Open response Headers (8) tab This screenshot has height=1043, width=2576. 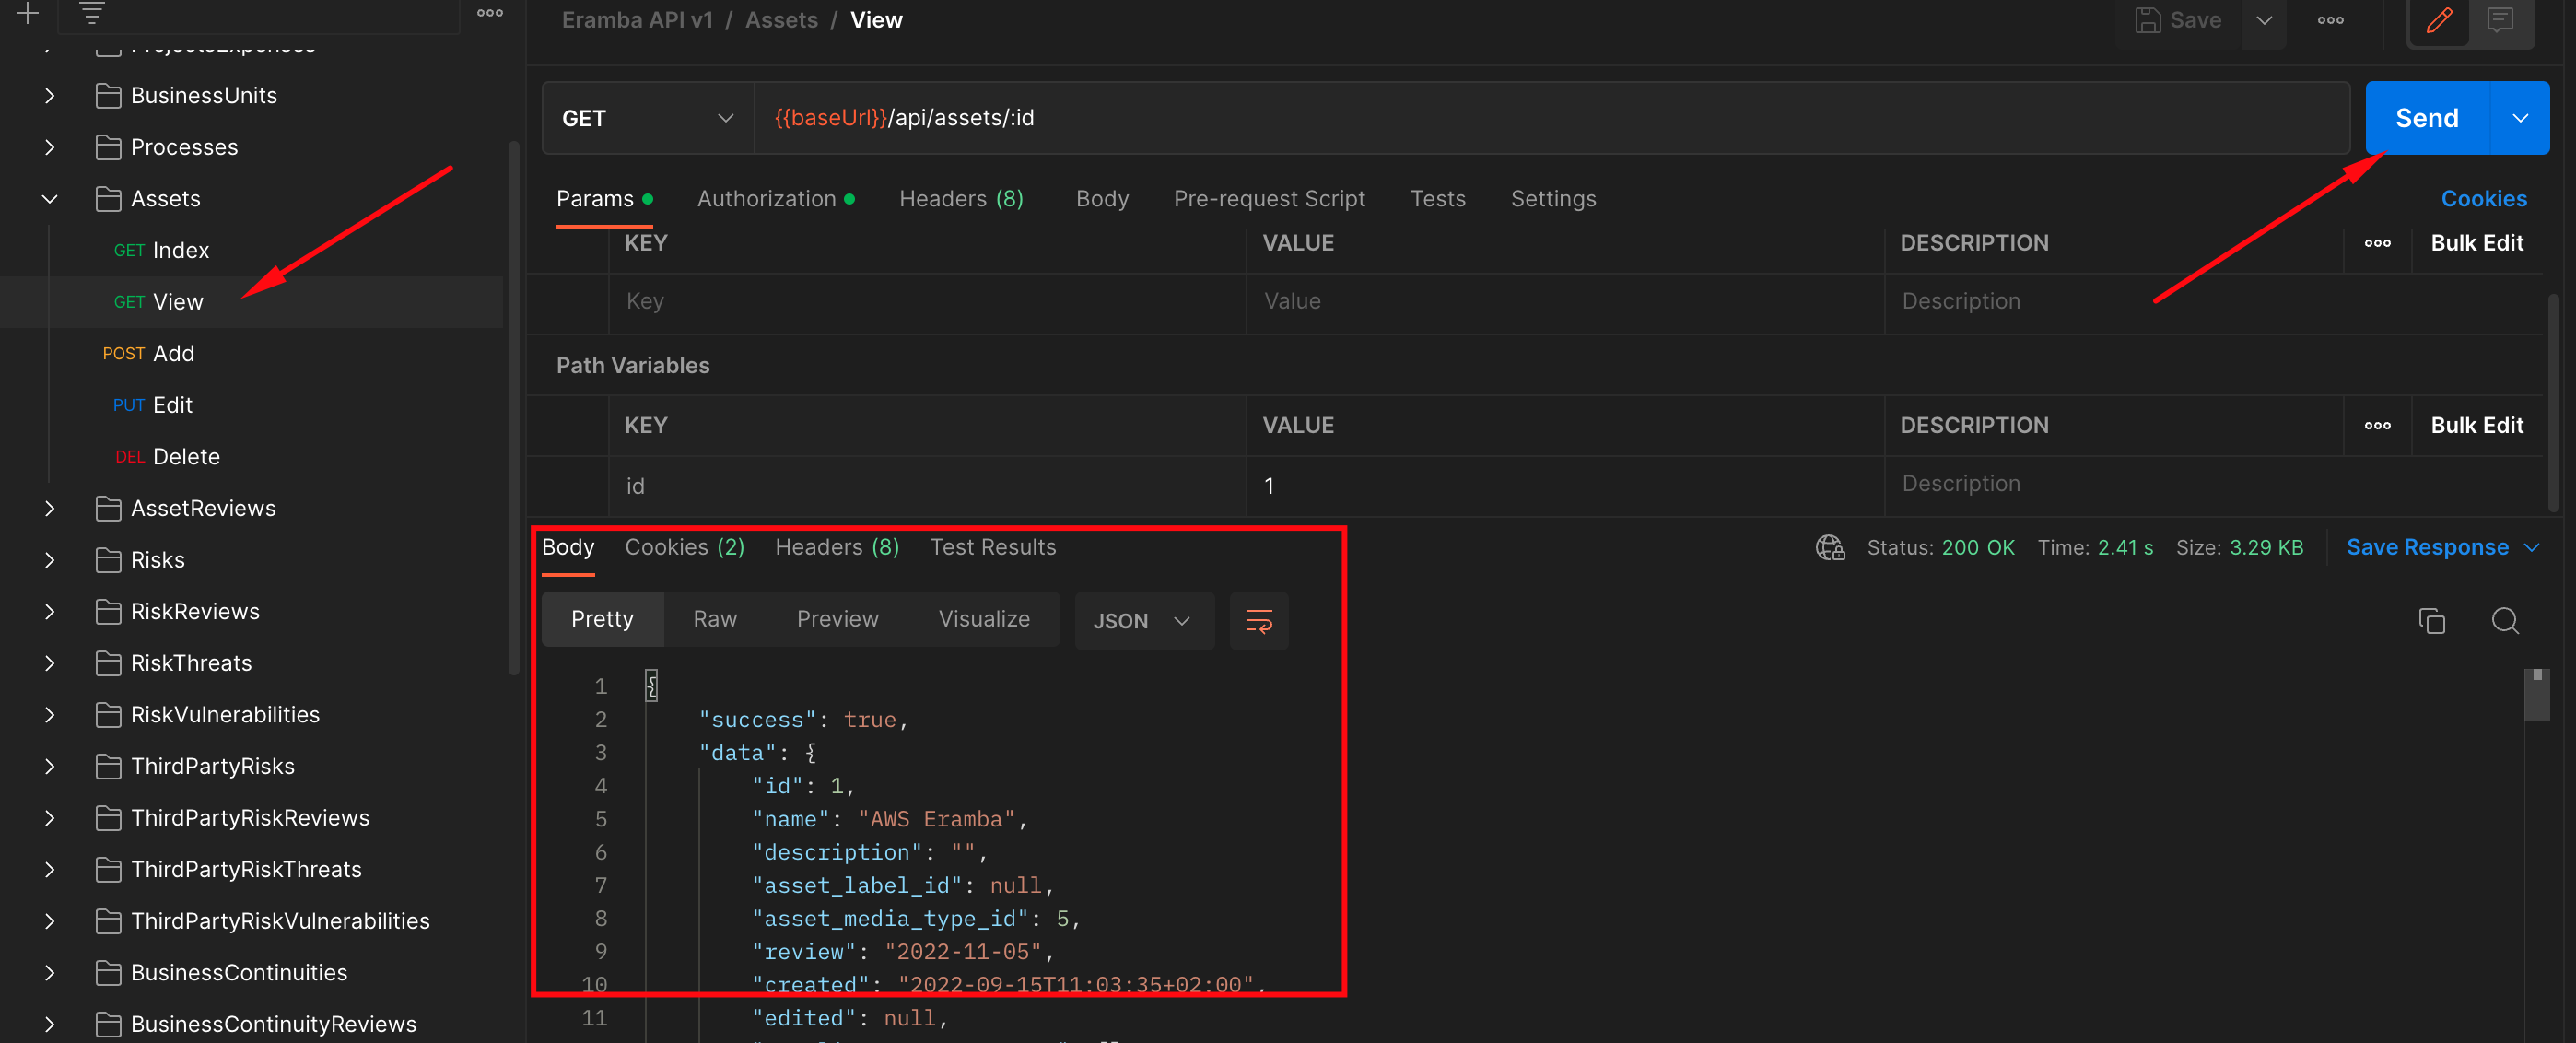837,548
